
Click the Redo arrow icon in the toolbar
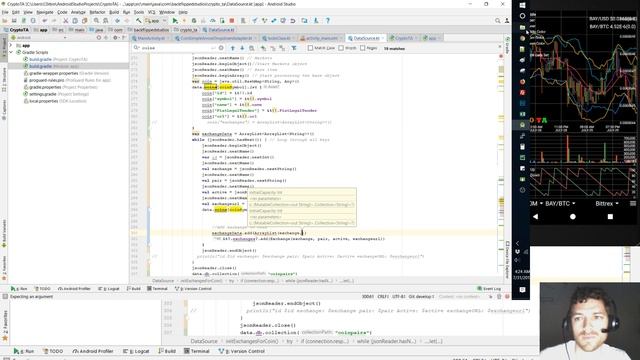[x=54, y=20]
